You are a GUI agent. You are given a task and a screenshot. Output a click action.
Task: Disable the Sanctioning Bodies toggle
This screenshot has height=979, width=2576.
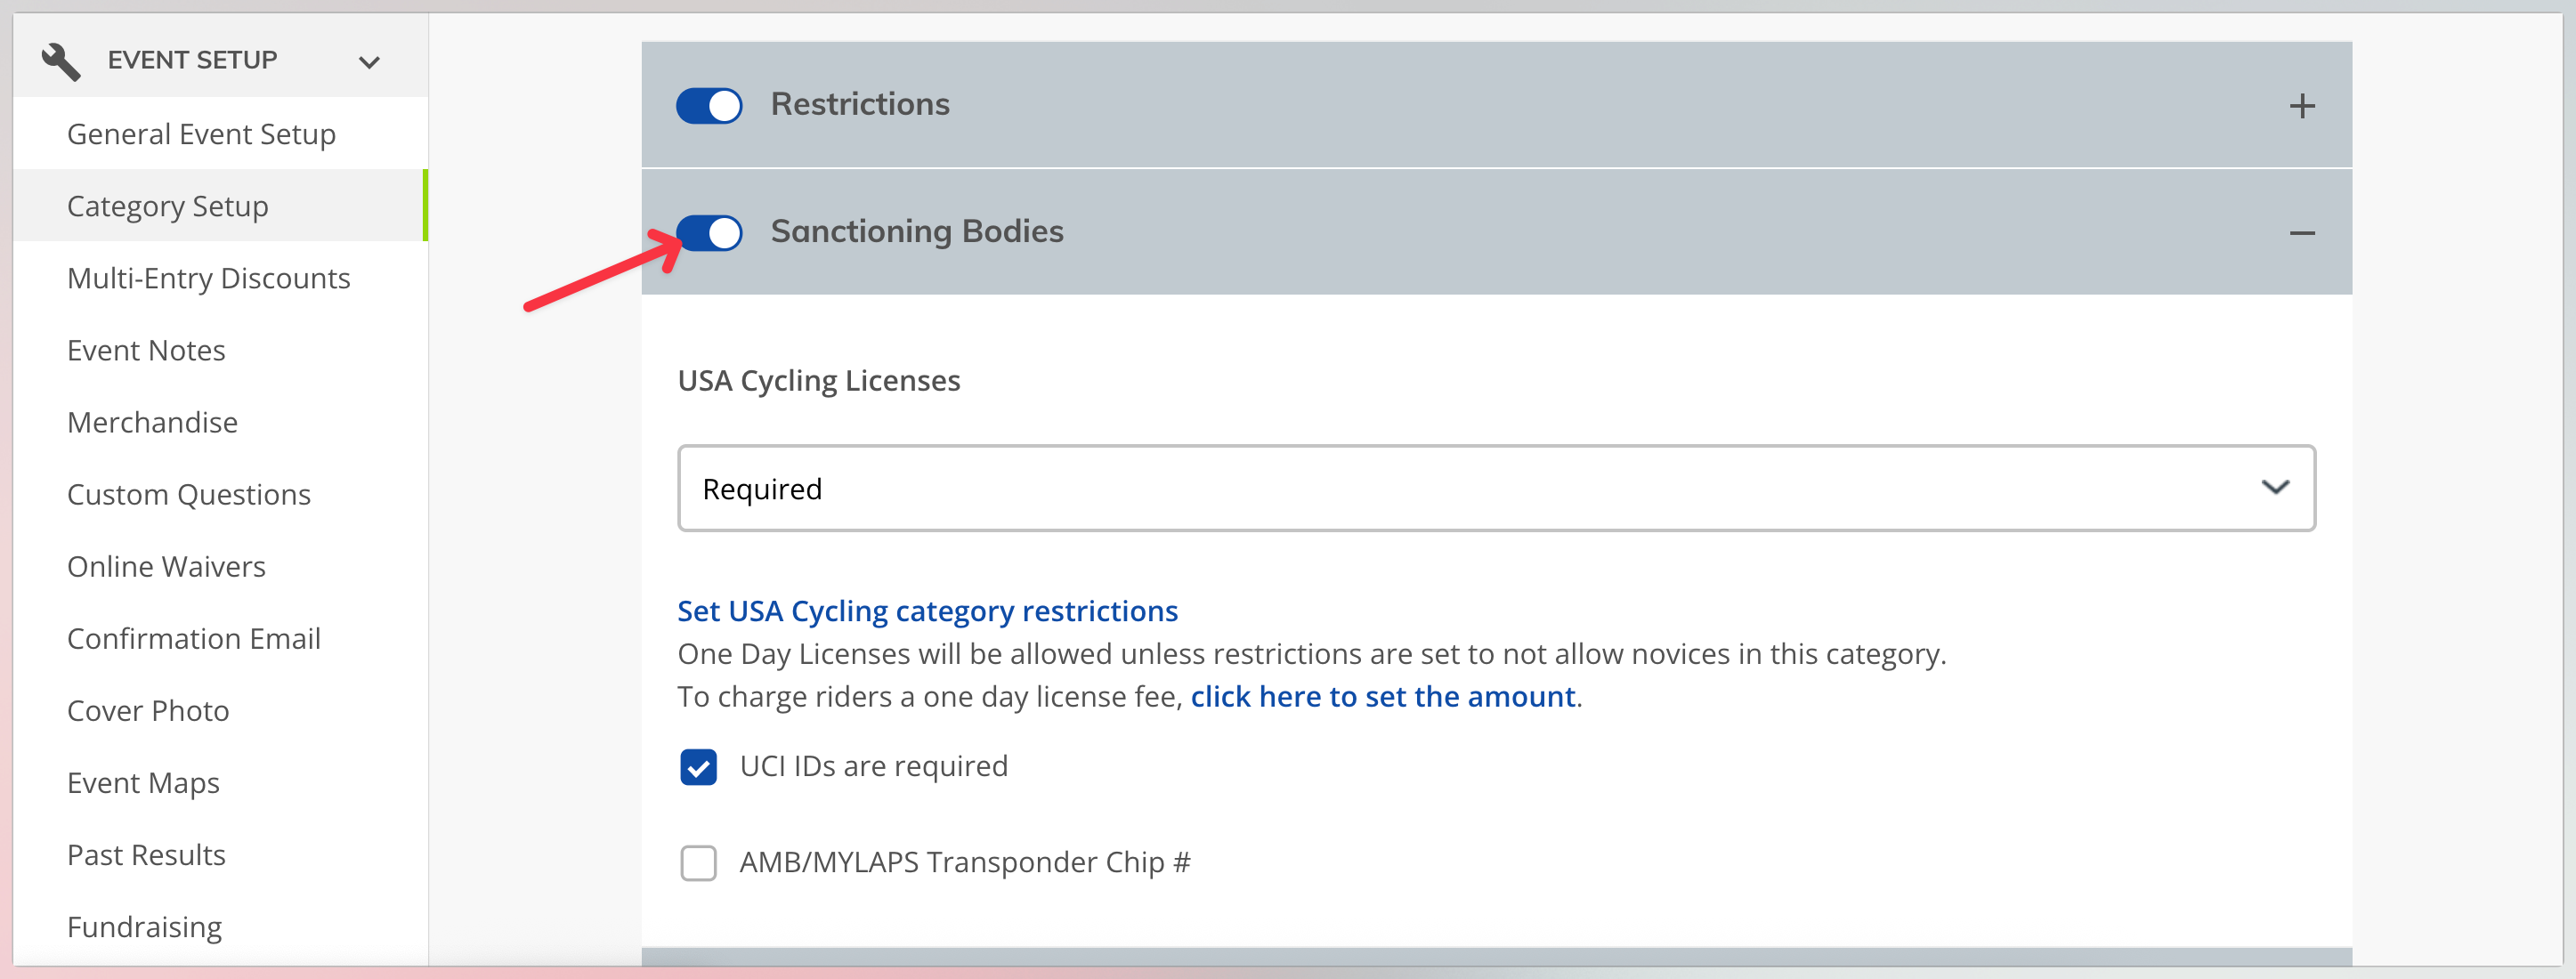tap(709, 233)
